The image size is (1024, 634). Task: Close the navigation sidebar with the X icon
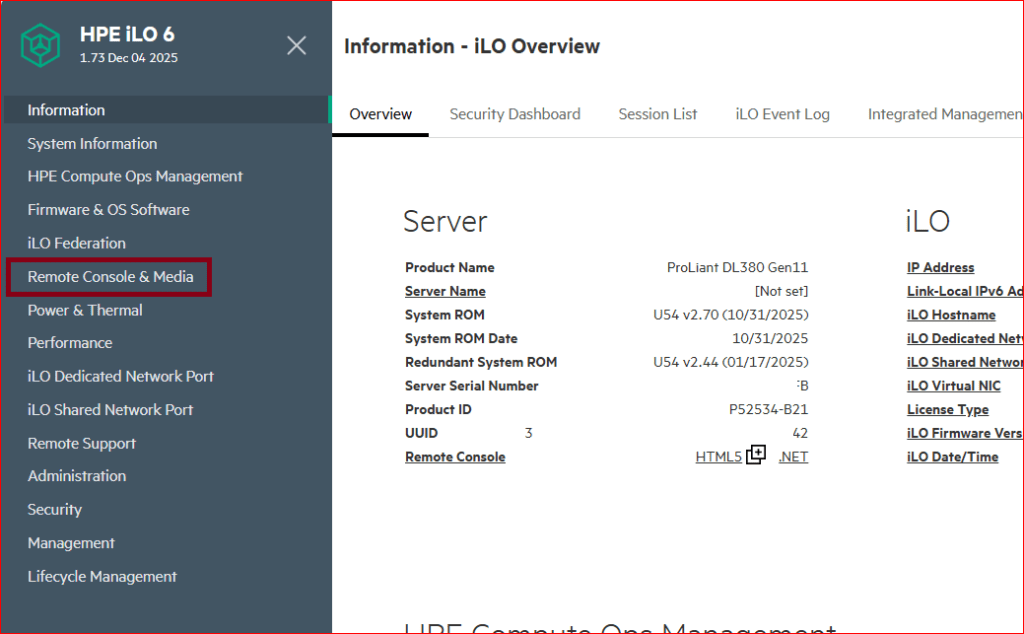pyautogui.click(x=296, y=45)
